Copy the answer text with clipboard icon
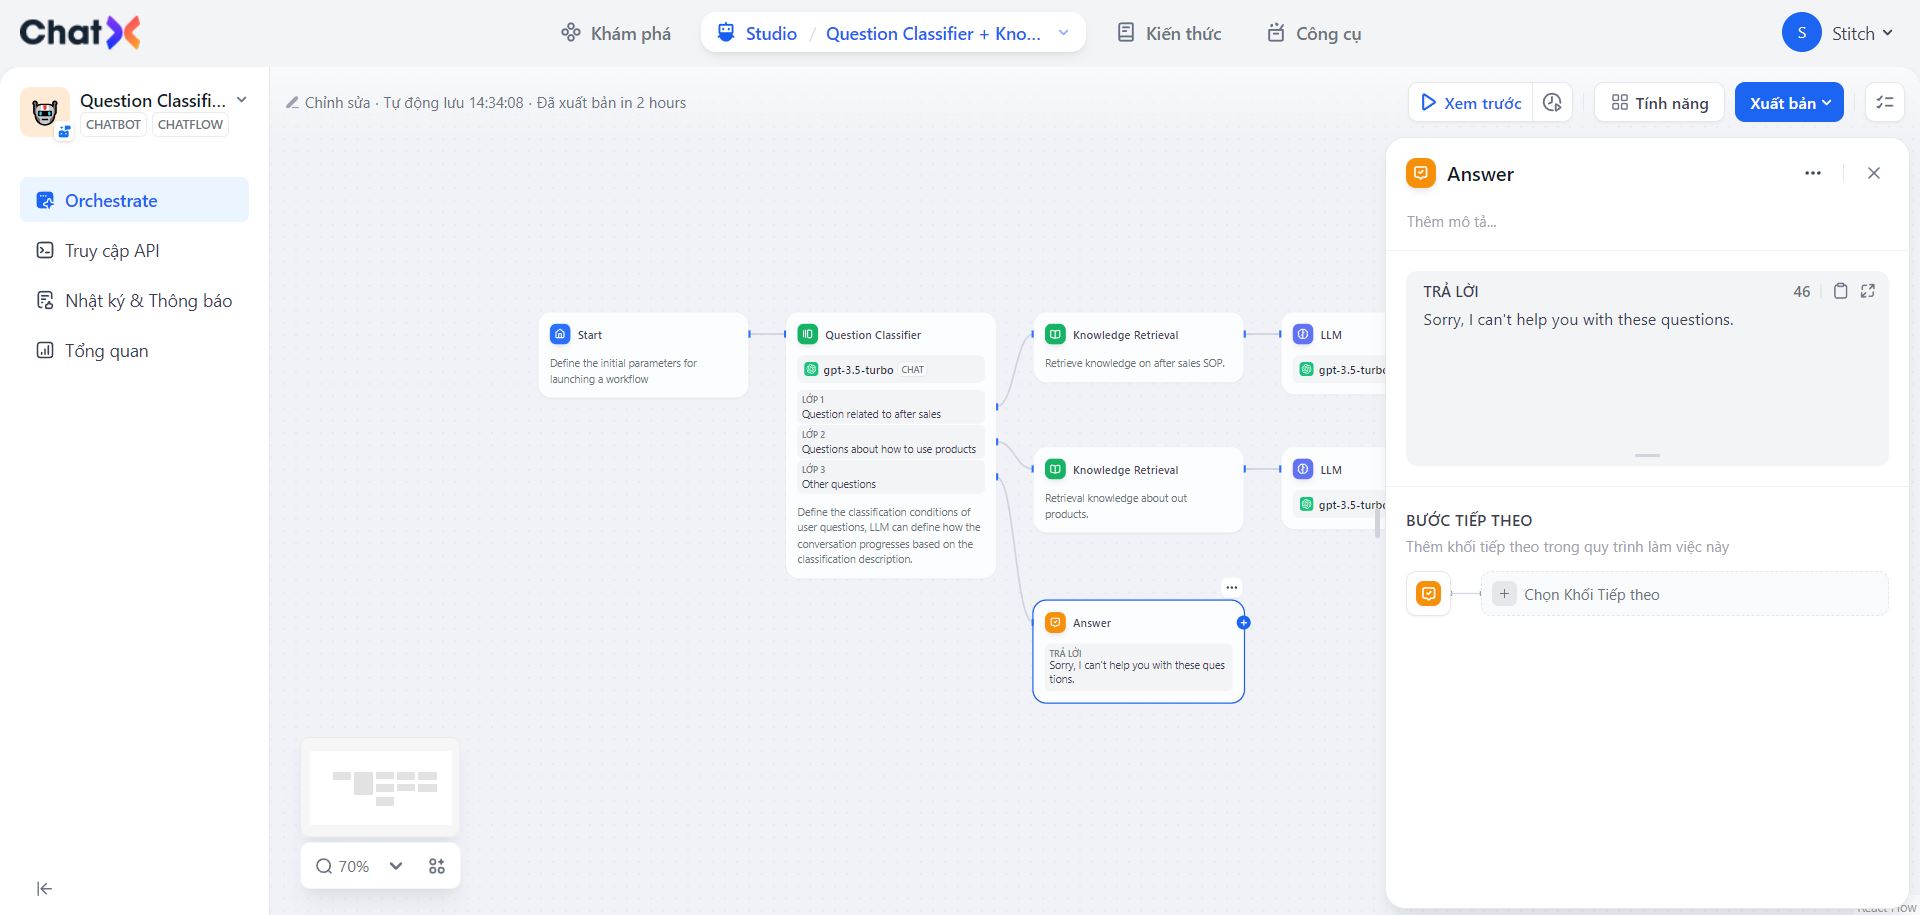The image size is (1920, 915). point(1840,291)
